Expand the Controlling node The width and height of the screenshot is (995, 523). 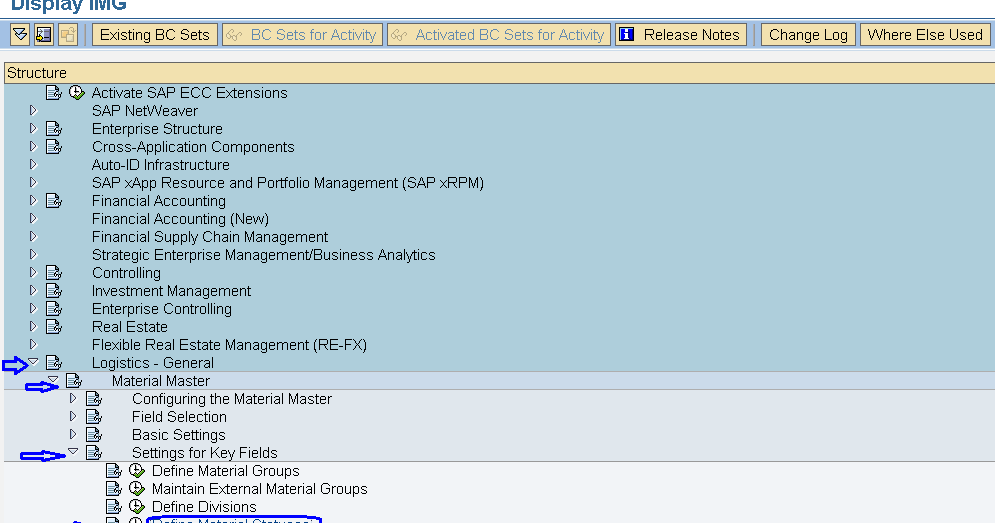(34, 272)
